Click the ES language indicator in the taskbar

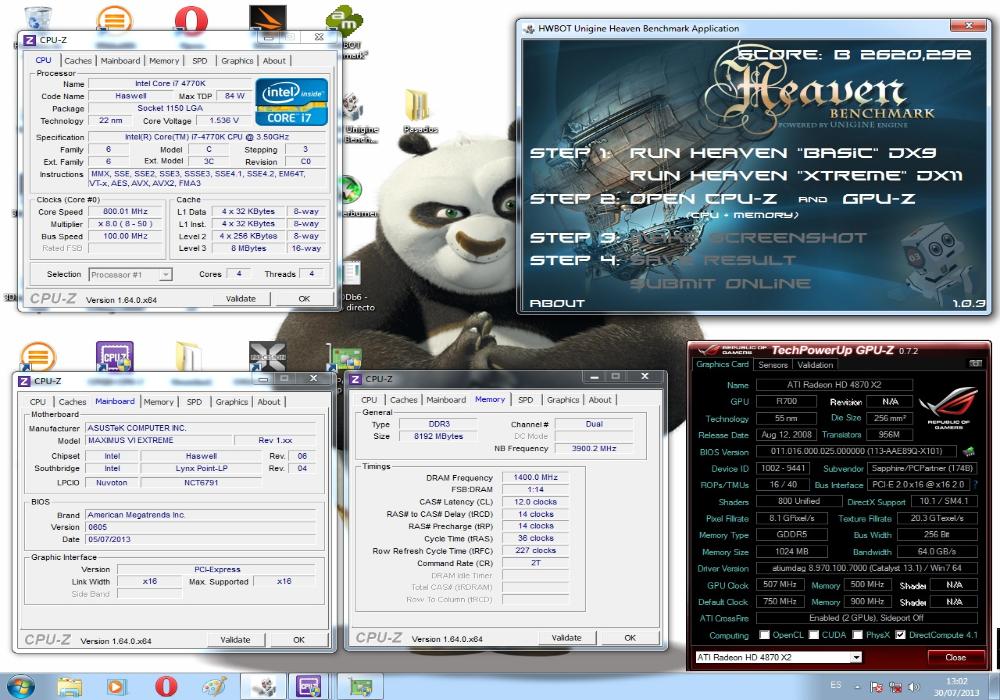click(835, 685)
